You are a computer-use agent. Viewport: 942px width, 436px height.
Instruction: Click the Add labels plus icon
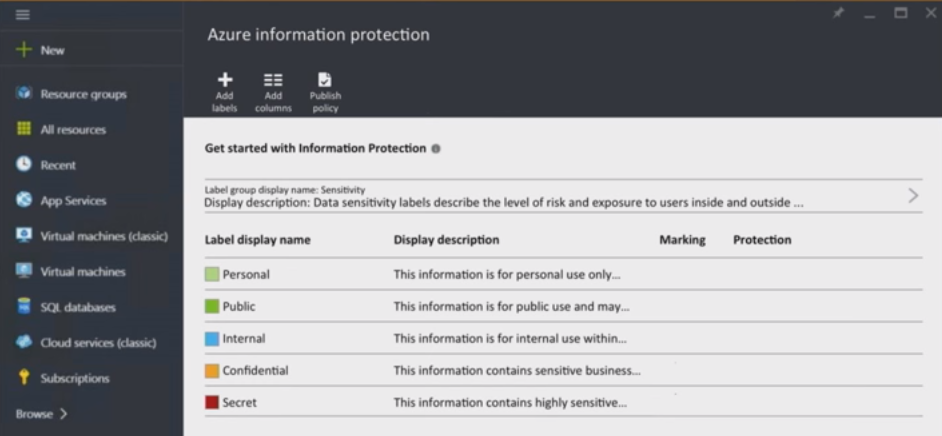pyautogui.click(x=225, y=80)
